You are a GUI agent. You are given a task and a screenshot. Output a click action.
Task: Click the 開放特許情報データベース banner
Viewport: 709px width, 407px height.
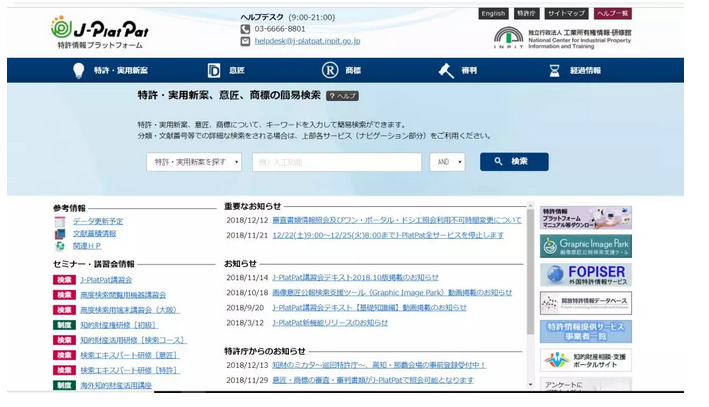click(x=586, y=303)
